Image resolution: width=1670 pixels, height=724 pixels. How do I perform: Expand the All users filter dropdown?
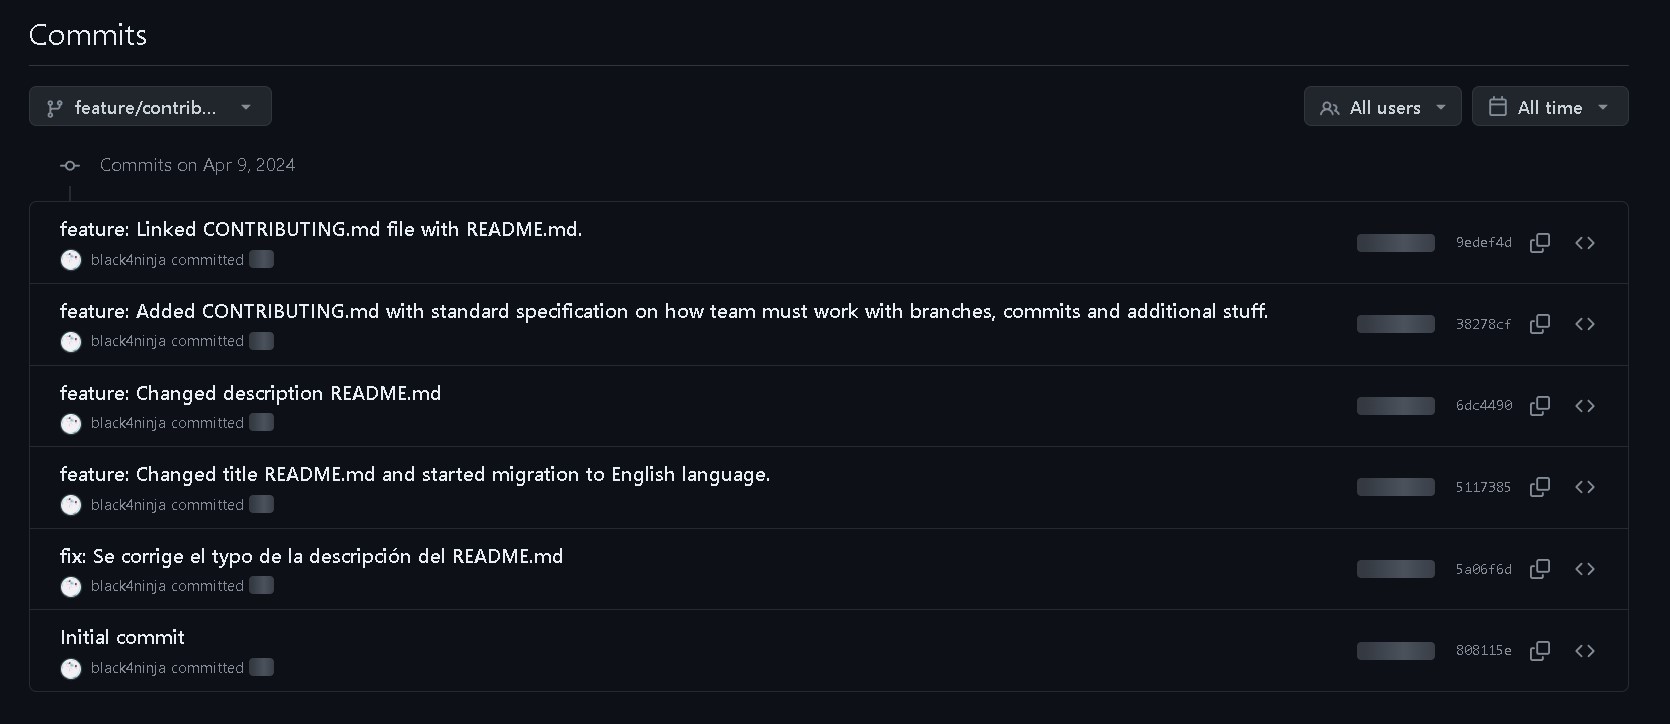pos(1382,107)
